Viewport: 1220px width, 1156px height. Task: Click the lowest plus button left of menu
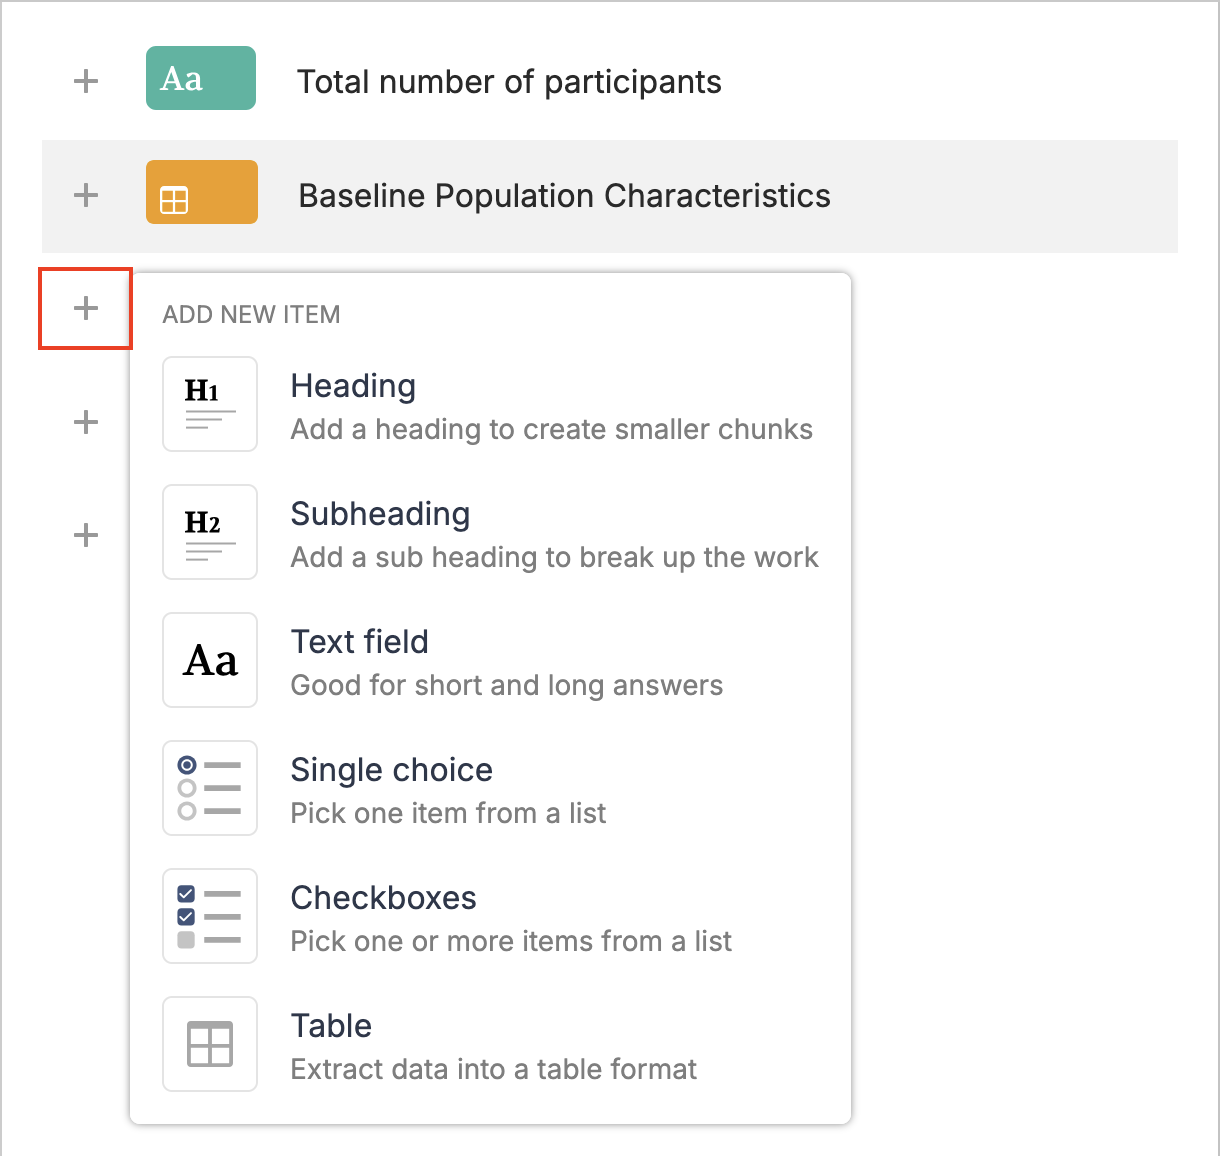click(x=86, y=535)
